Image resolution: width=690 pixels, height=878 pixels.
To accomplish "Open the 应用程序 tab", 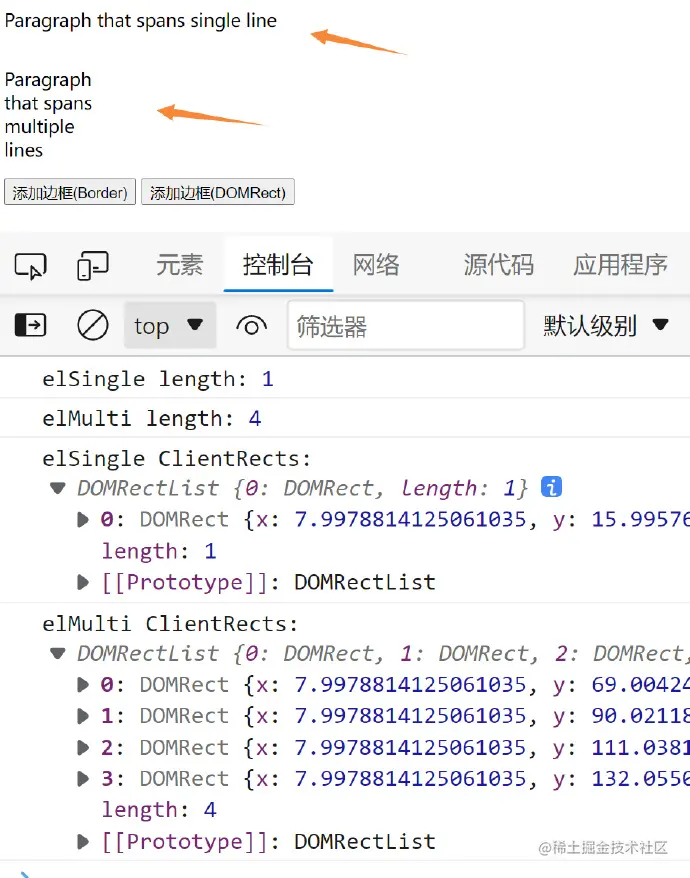I will pos(620,264).
